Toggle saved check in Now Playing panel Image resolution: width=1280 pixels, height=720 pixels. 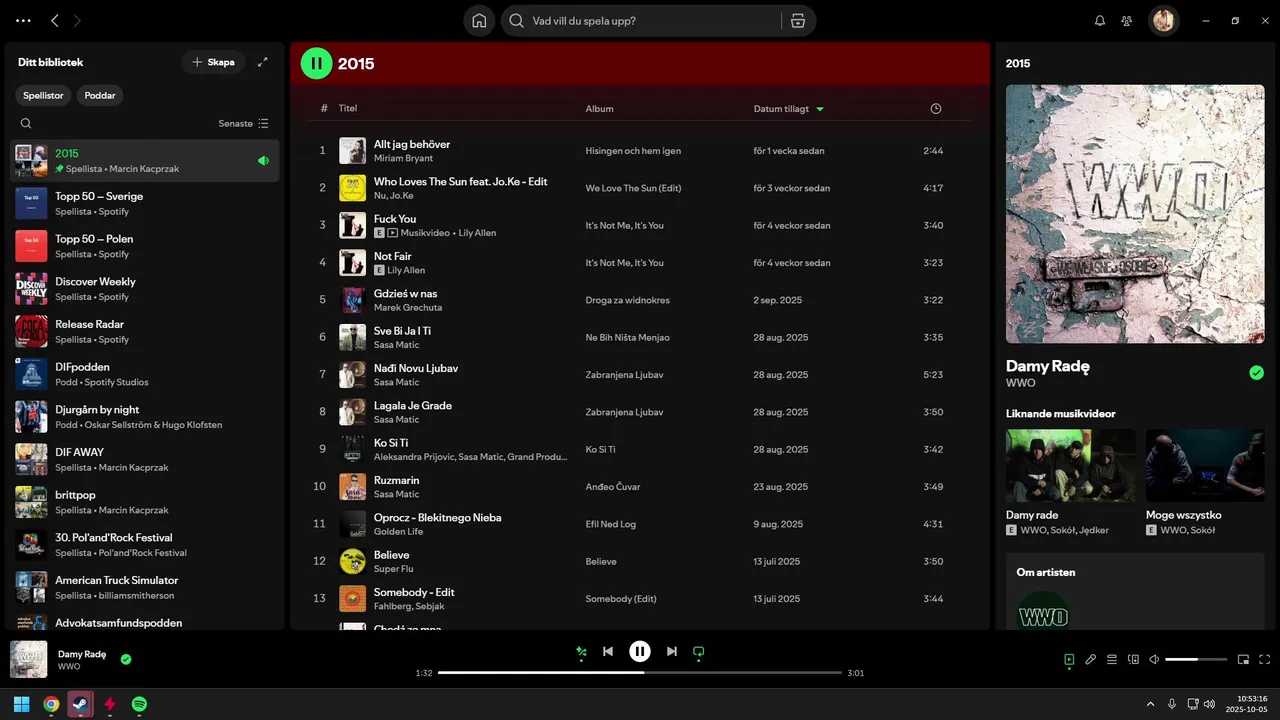point(1257,373)
